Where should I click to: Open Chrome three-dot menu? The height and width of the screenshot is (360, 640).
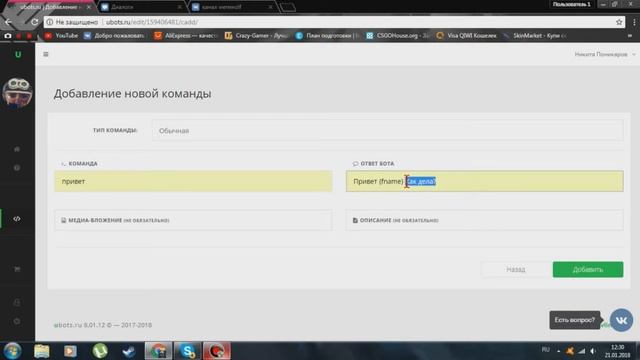point(634,22)
